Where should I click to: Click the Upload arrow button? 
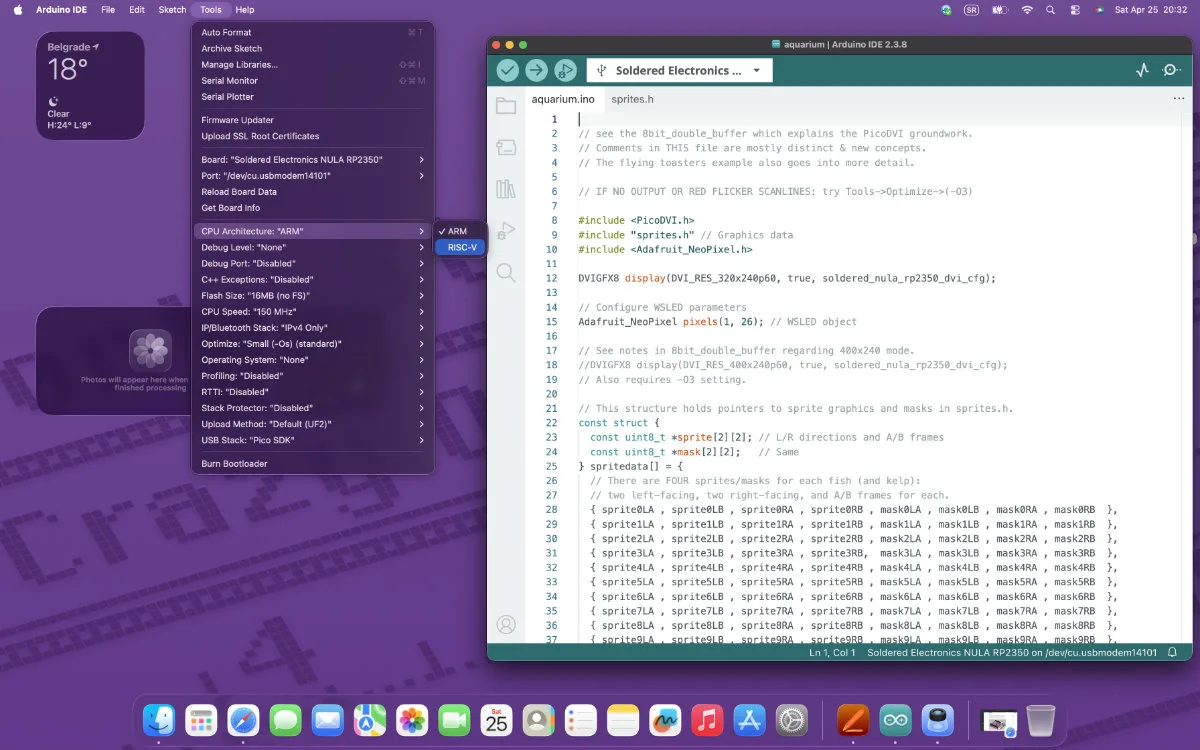537,70
